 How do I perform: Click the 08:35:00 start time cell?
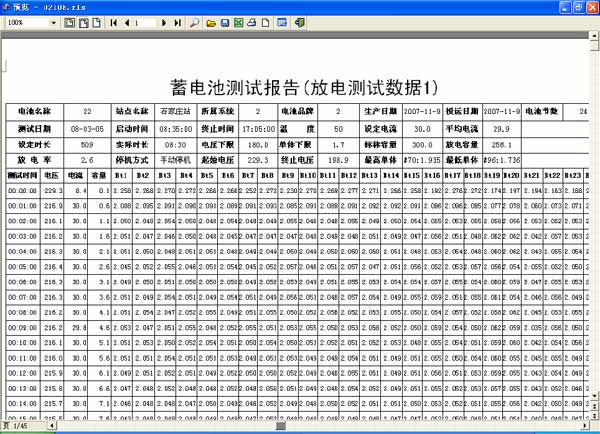tap(176, 129)
